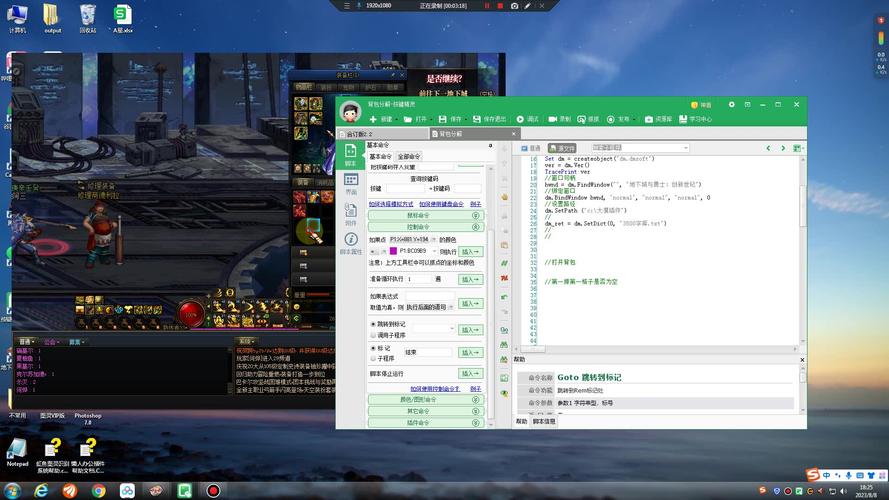Expand the 颜色/图形命令 section
The width and height of the screenshot is (889, 500).
(426, 400)
